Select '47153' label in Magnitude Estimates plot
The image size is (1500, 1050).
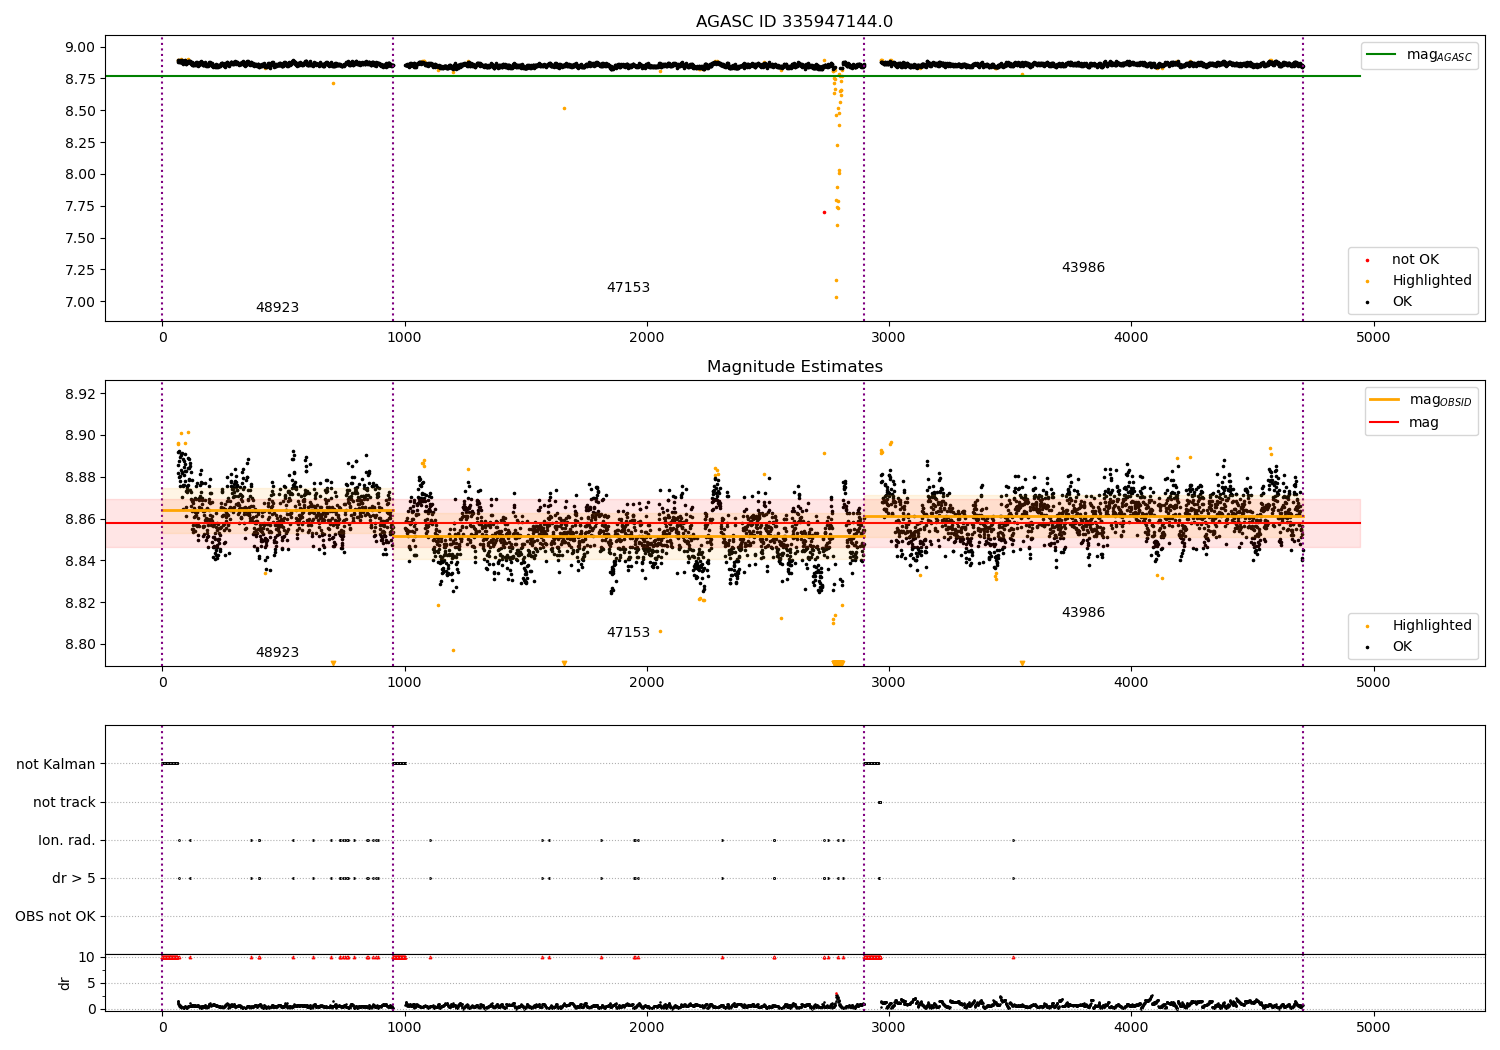628,633
